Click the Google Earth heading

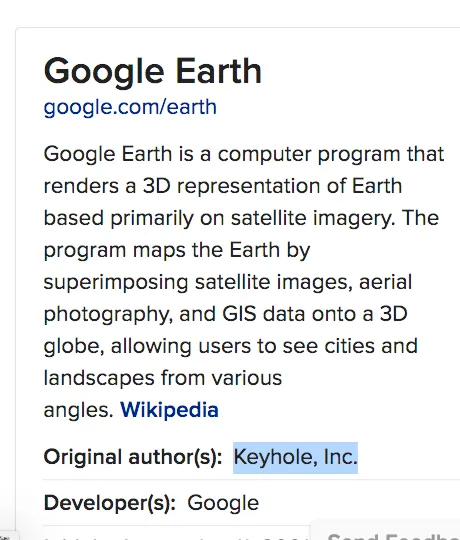153,72
